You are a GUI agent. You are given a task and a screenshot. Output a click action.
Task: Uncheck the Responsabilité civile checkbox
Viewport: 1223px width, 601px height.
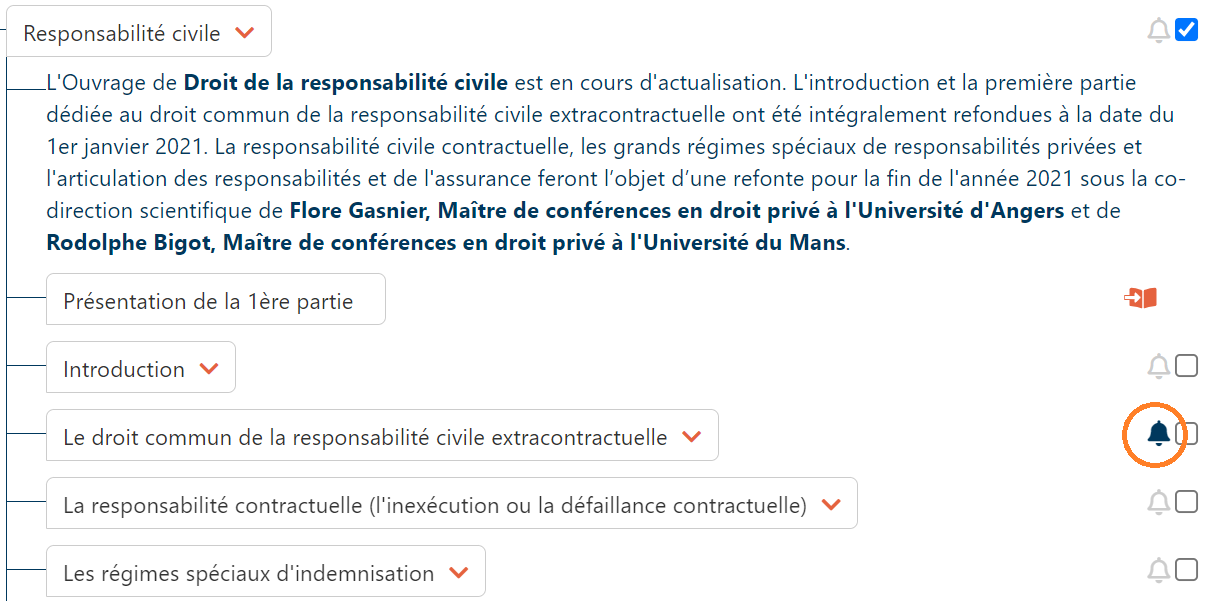(x=1187, y=30)
